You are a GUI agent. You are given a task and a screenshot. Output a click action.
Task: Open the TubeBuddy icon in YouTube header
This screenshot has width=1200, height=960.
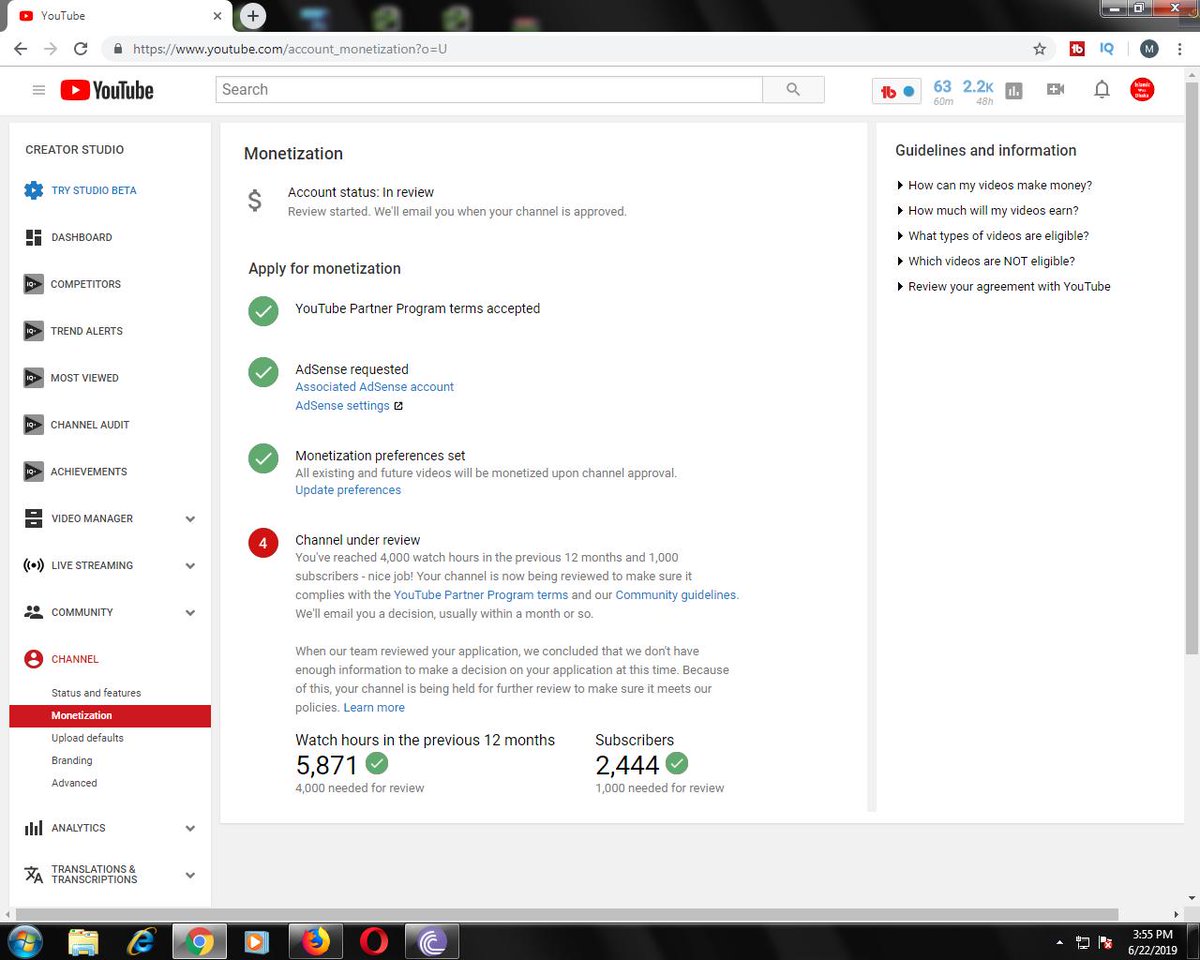click(x=897, y=91)
